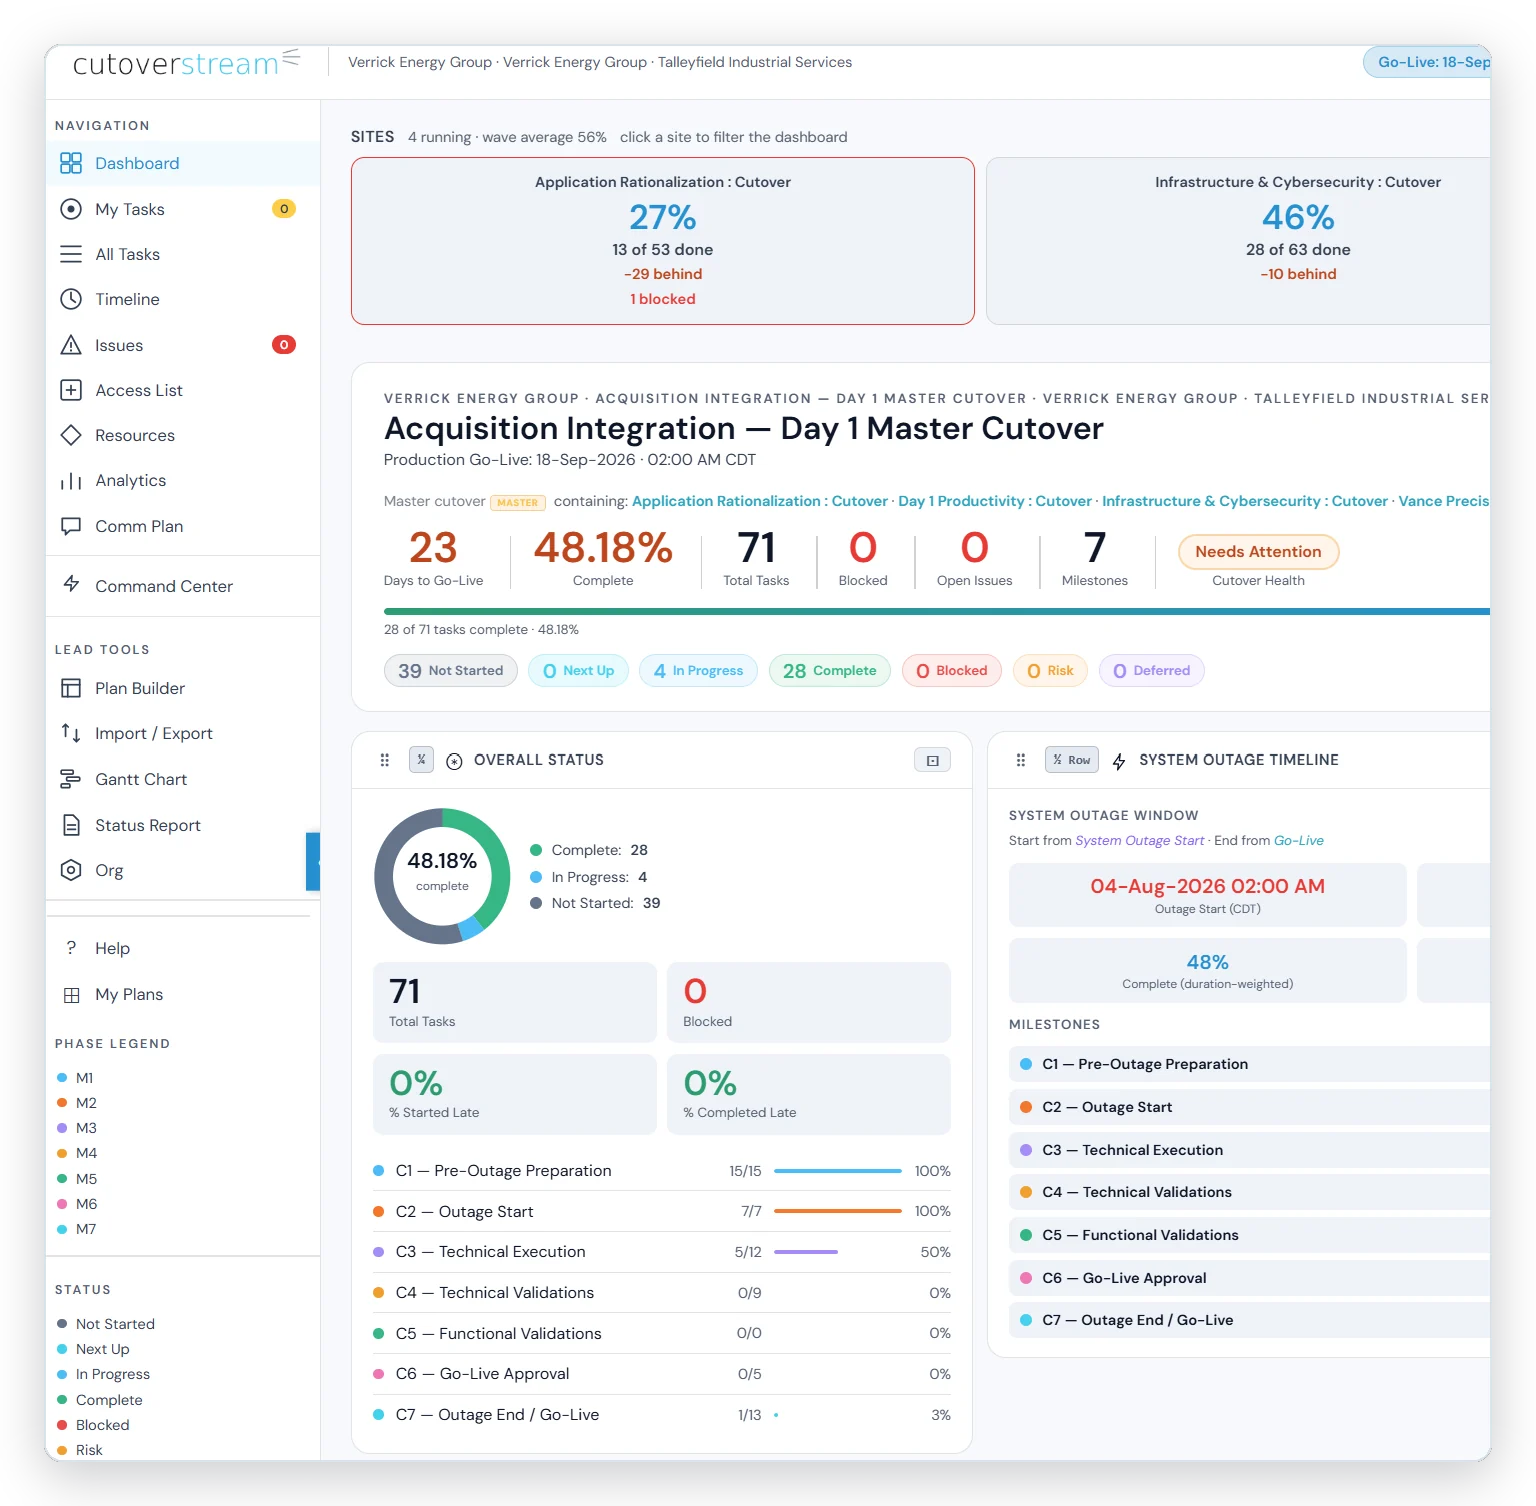Screen dimensions: 1536x1506
Task: Click the Help question mark icon
Action: [x=71, y=948]
